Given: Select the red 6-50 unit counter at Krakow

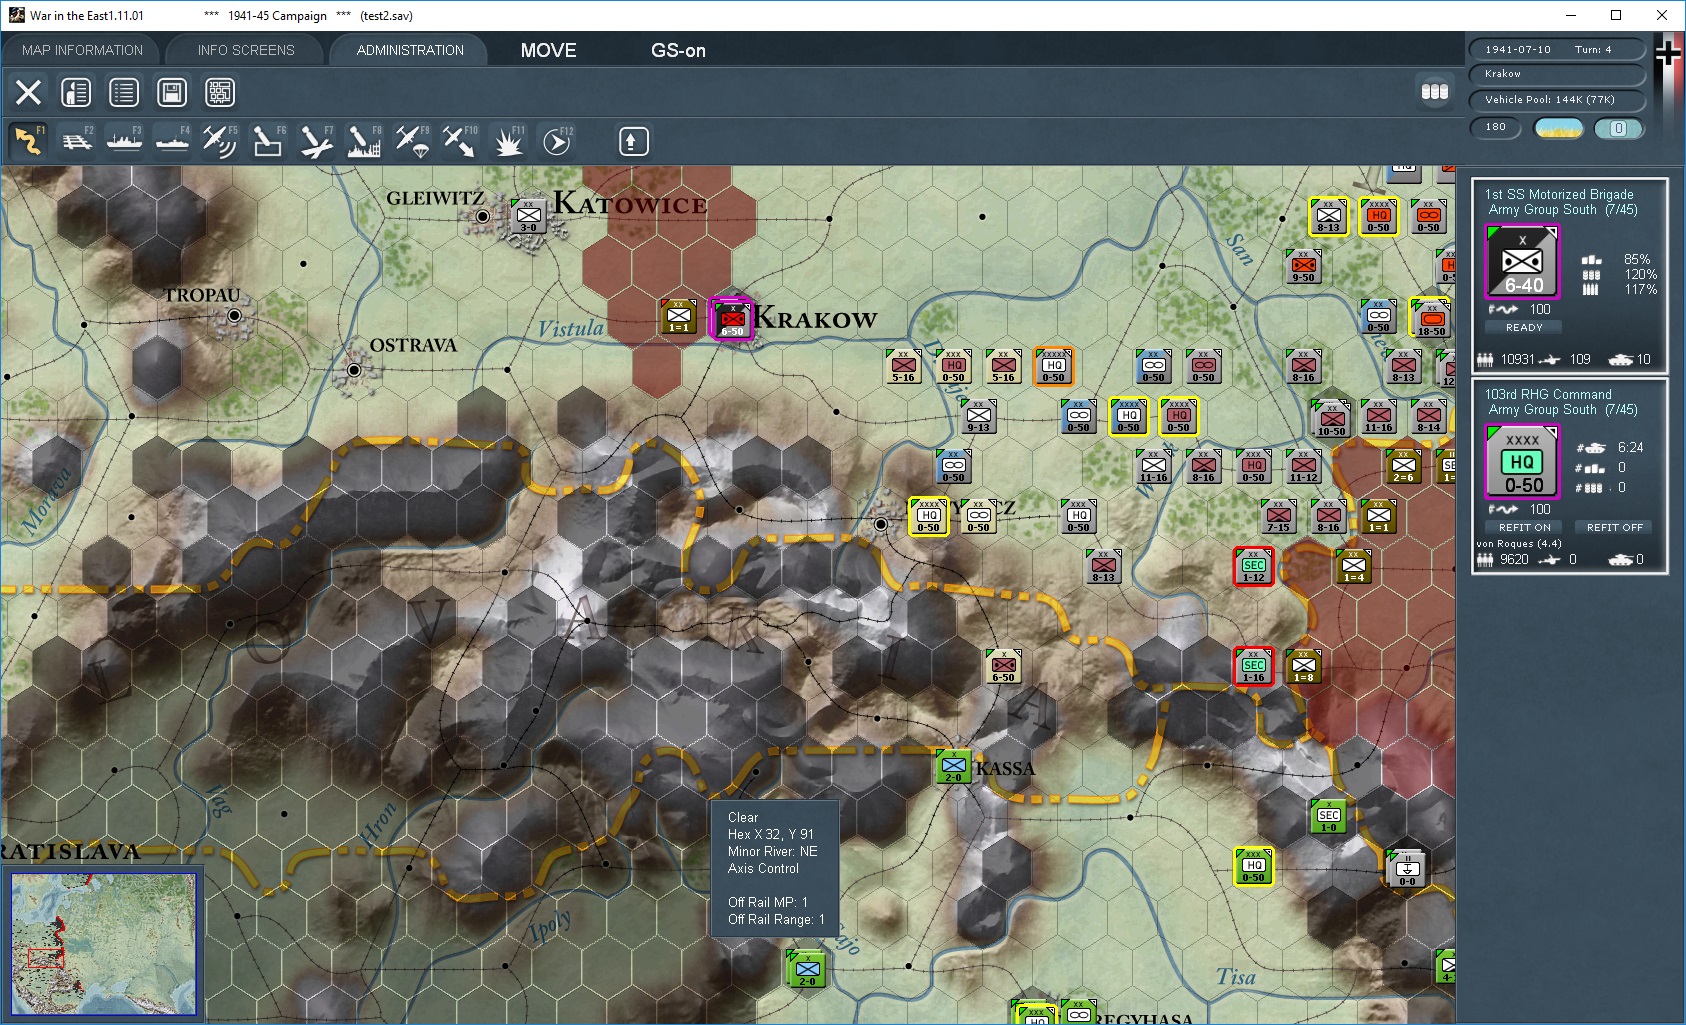Looking at the screenshot, I should [x=732, y=319].
